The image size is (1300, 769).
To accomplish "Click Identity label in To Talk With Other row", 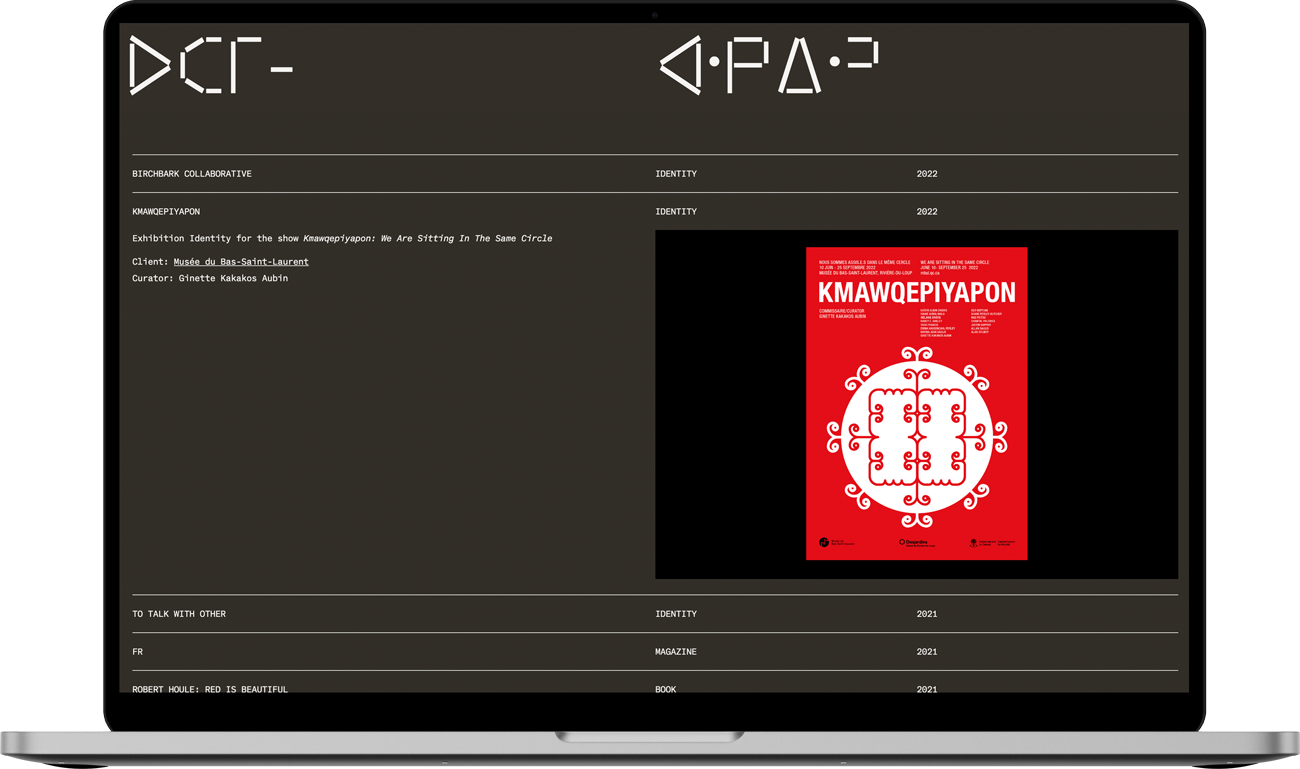I will [676, 614].
